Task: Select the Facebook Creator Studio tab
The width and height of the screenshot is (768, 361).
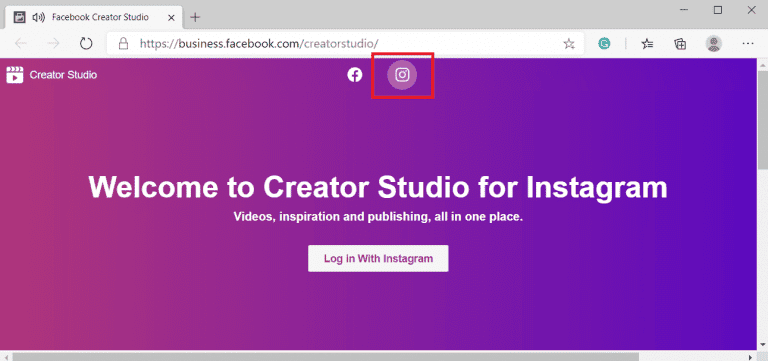Action: coord(93,17)
